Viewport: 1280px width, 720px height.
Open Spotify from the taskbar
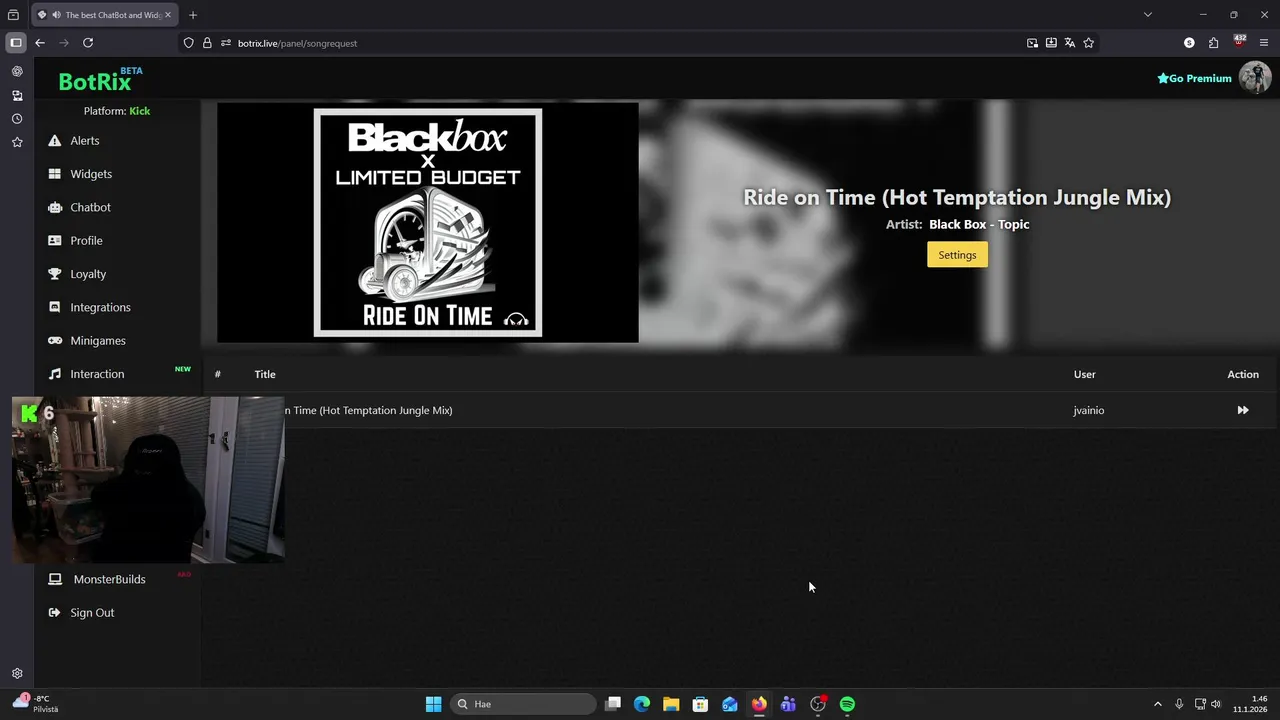click(847, 704)
